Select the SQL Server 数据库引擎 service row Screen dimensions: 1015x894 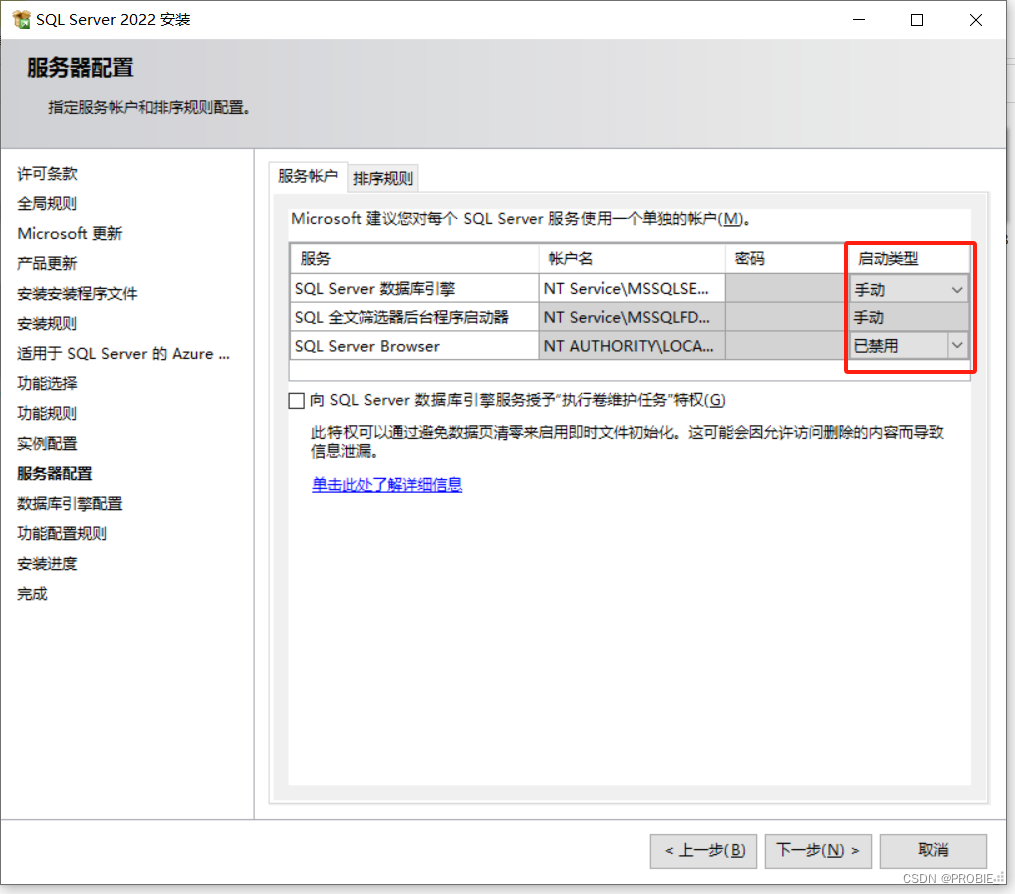pos(414,288)
